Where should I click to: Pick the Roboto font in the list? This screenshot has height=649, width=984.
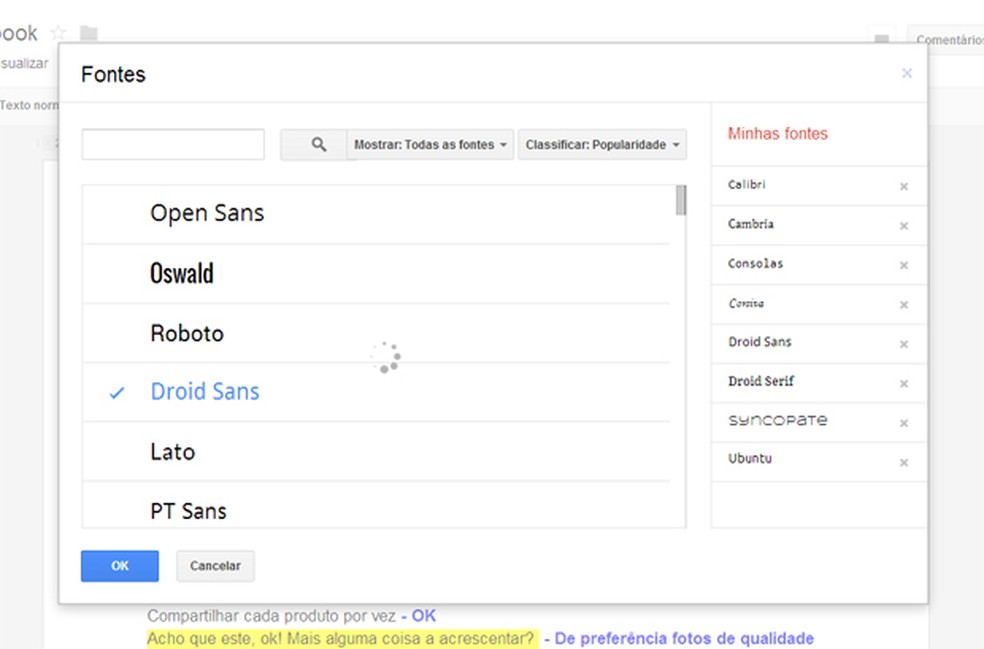187,333
